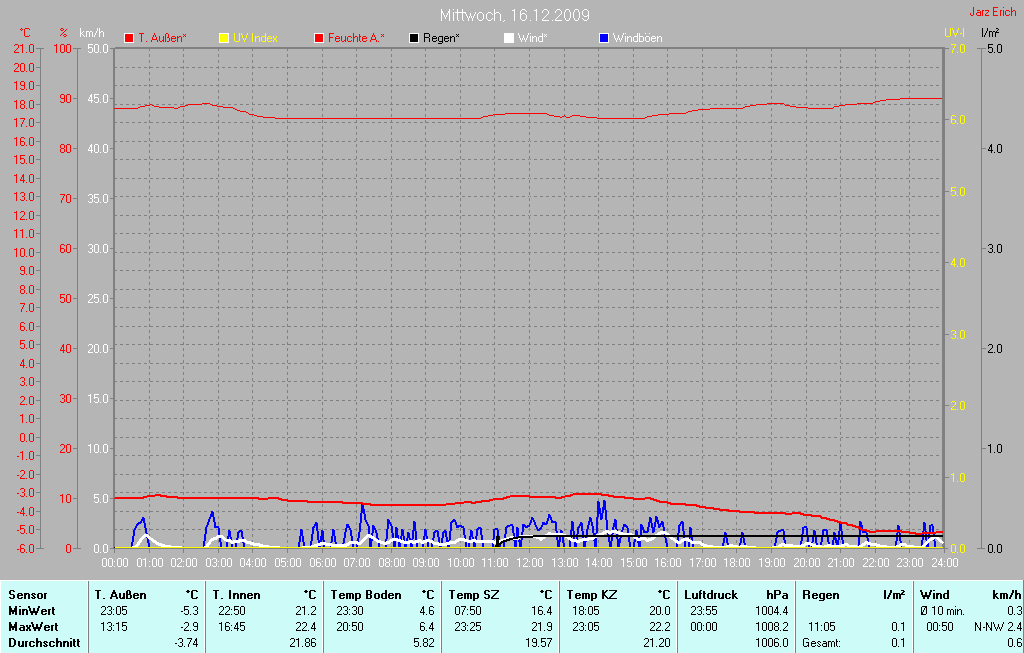Click the 'Temp KZ' column header
Viewport: 1024px width, 653px height.
tap(592, 595)
